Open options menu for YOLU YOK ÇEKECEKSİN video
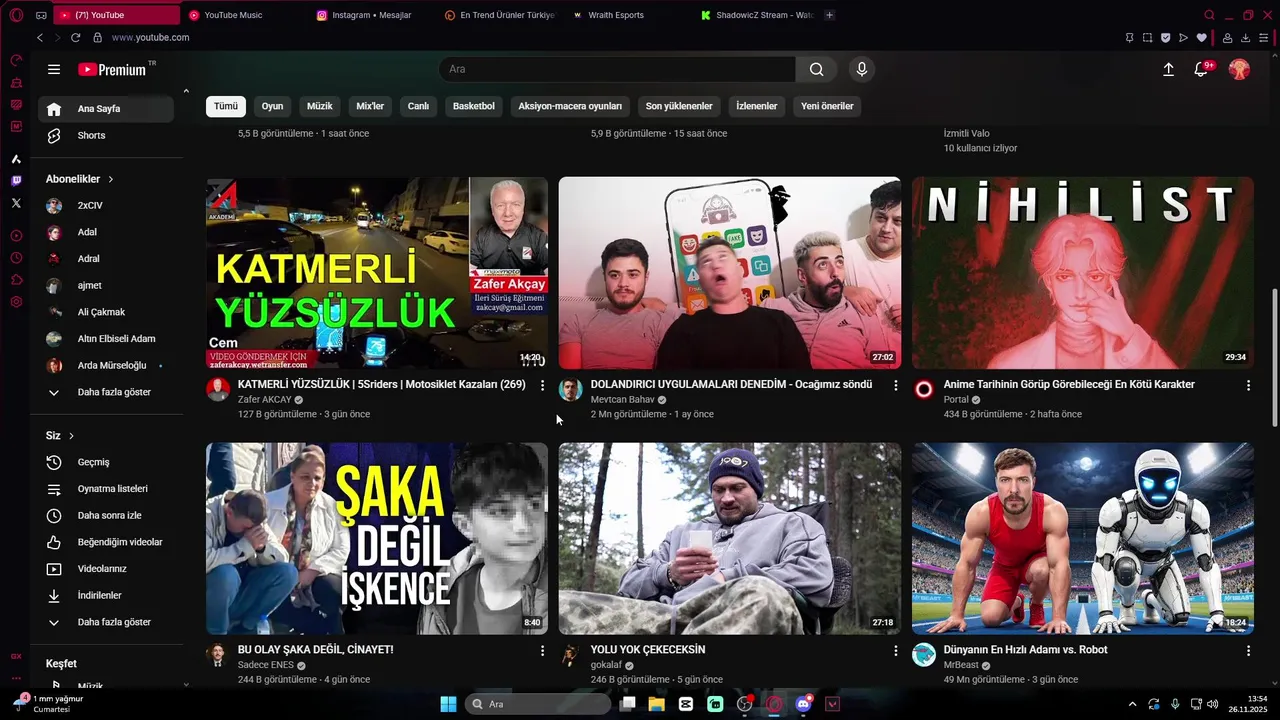The height and width of the screenshot is (720, 1280). click(x=896, y=650)
